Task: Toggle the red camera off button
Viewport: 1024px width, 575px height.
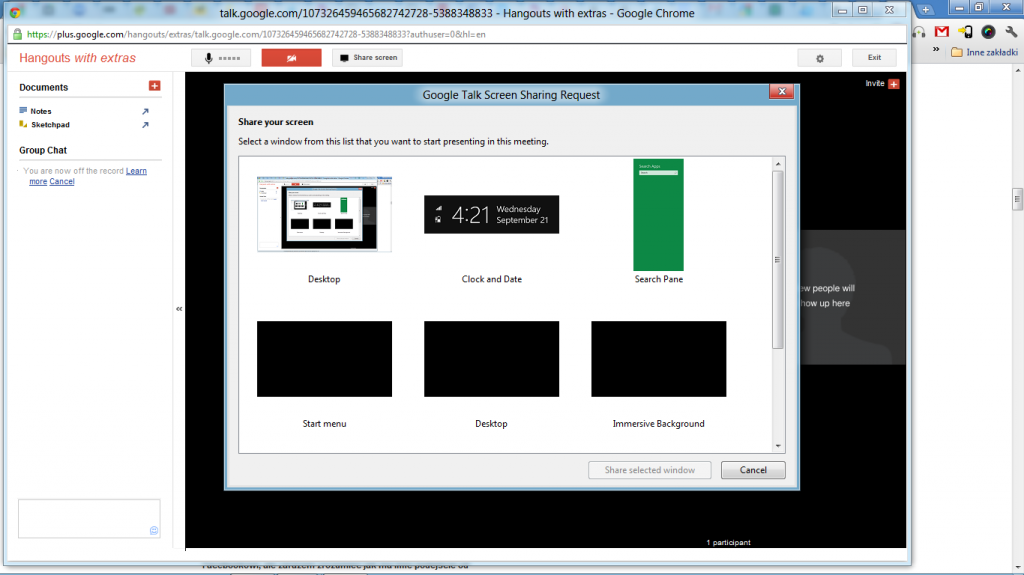Action: tap(291, 58)
